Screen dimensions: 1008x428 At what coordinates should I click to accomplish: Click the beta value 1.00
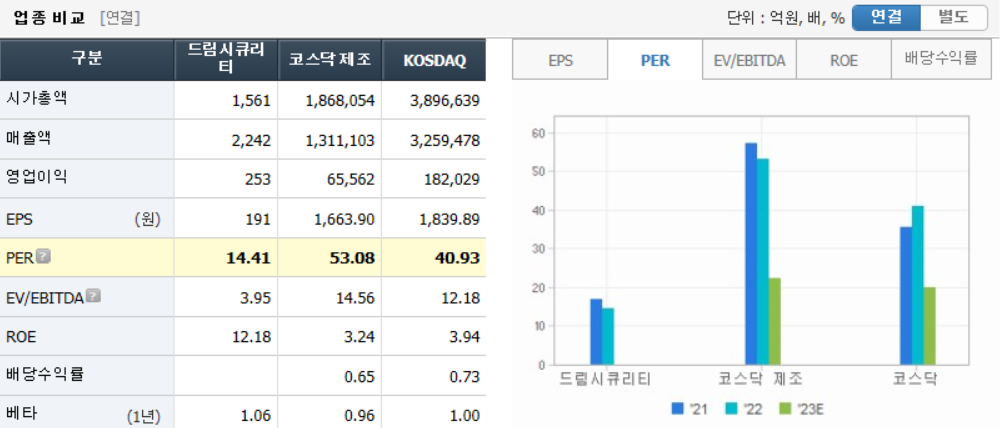(x=463, y=416)
